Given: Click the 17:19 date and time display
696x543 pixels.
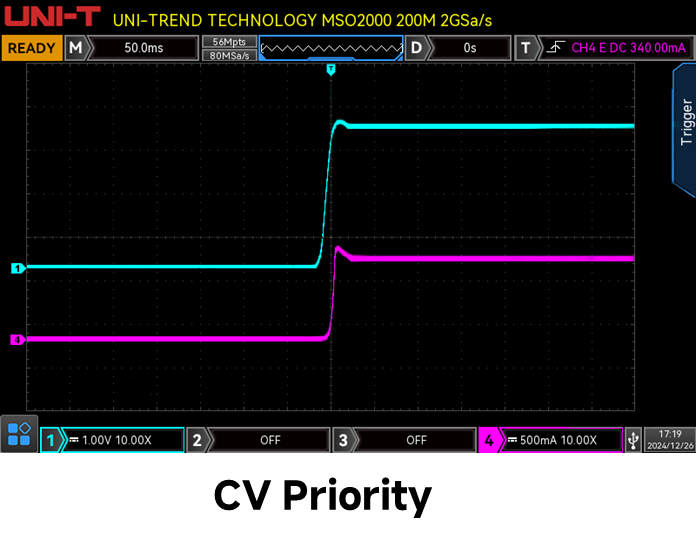Looking at the screenshot, I should 669,440.
